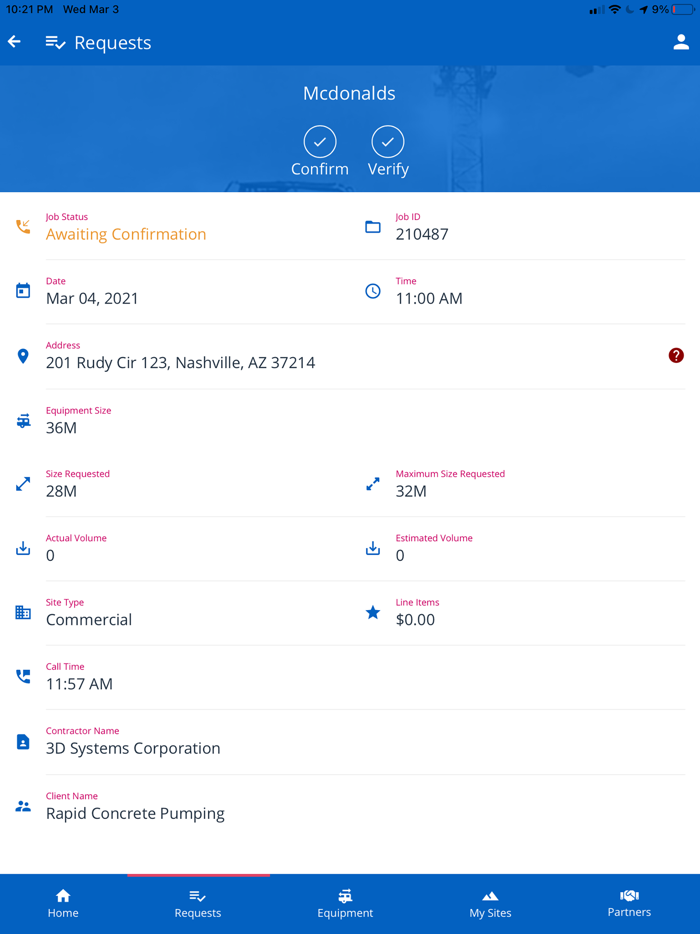
Task: Open the Requests tab in bottom bar
Action: [198, 904]
